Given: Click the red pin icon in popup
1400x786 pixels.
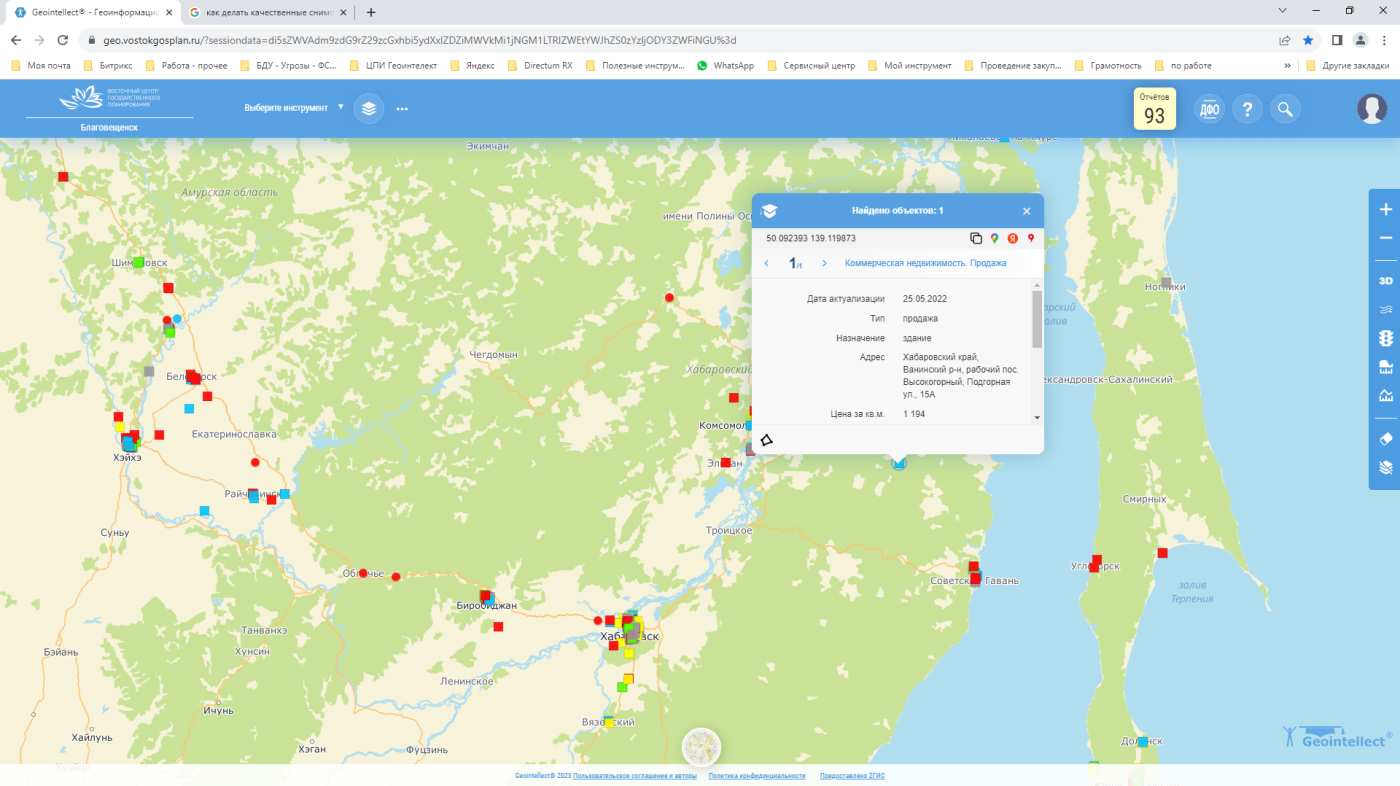Looking at the screenshot, I should 1030,238.
